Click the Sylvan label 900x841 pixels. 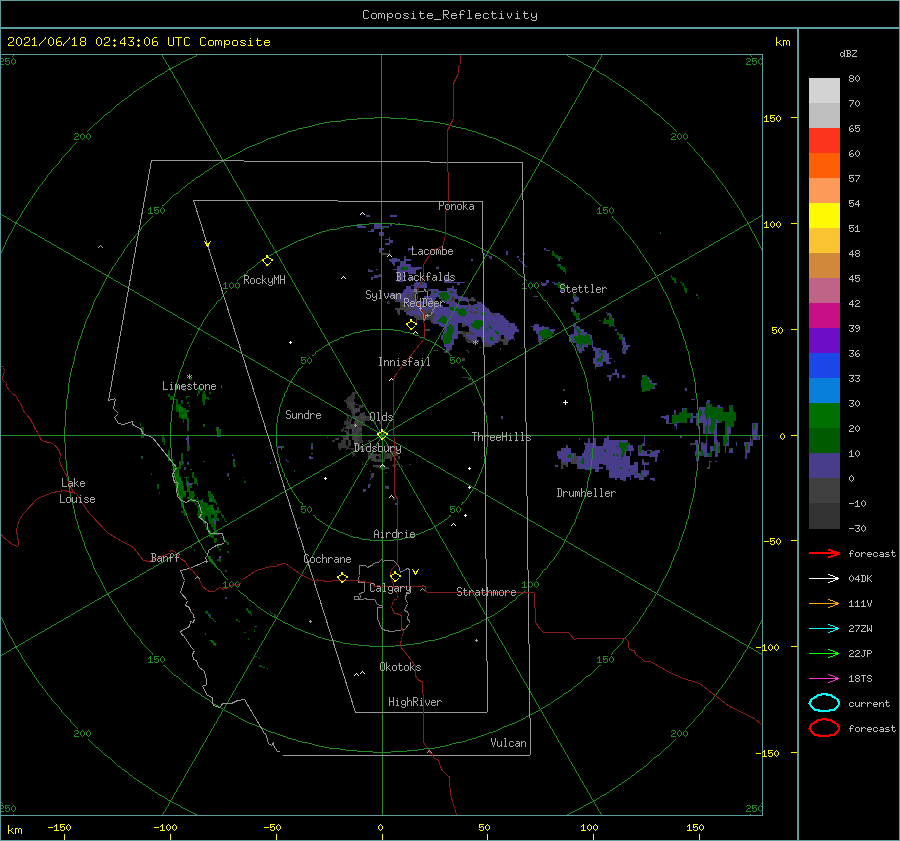[x=383, y=295]
